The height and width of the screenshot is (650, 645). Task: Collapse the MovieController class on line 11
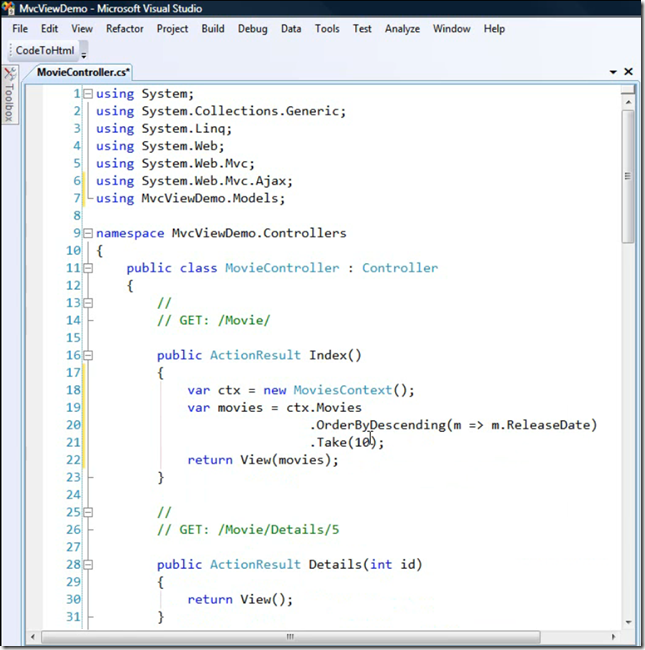[88, 268]
